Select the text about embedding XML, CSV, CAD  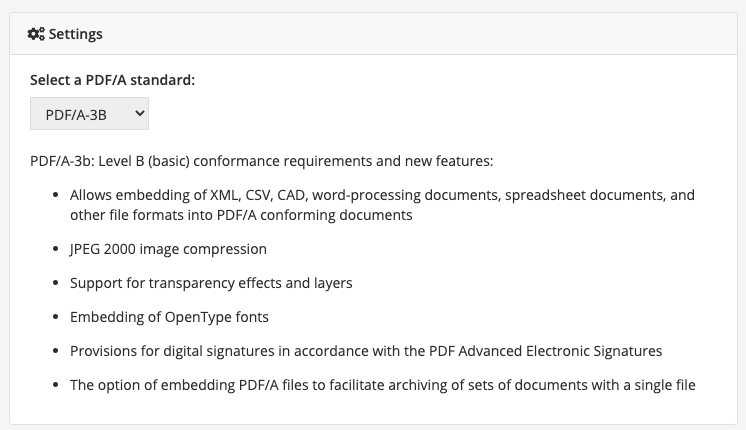click(x=382, y=195)
